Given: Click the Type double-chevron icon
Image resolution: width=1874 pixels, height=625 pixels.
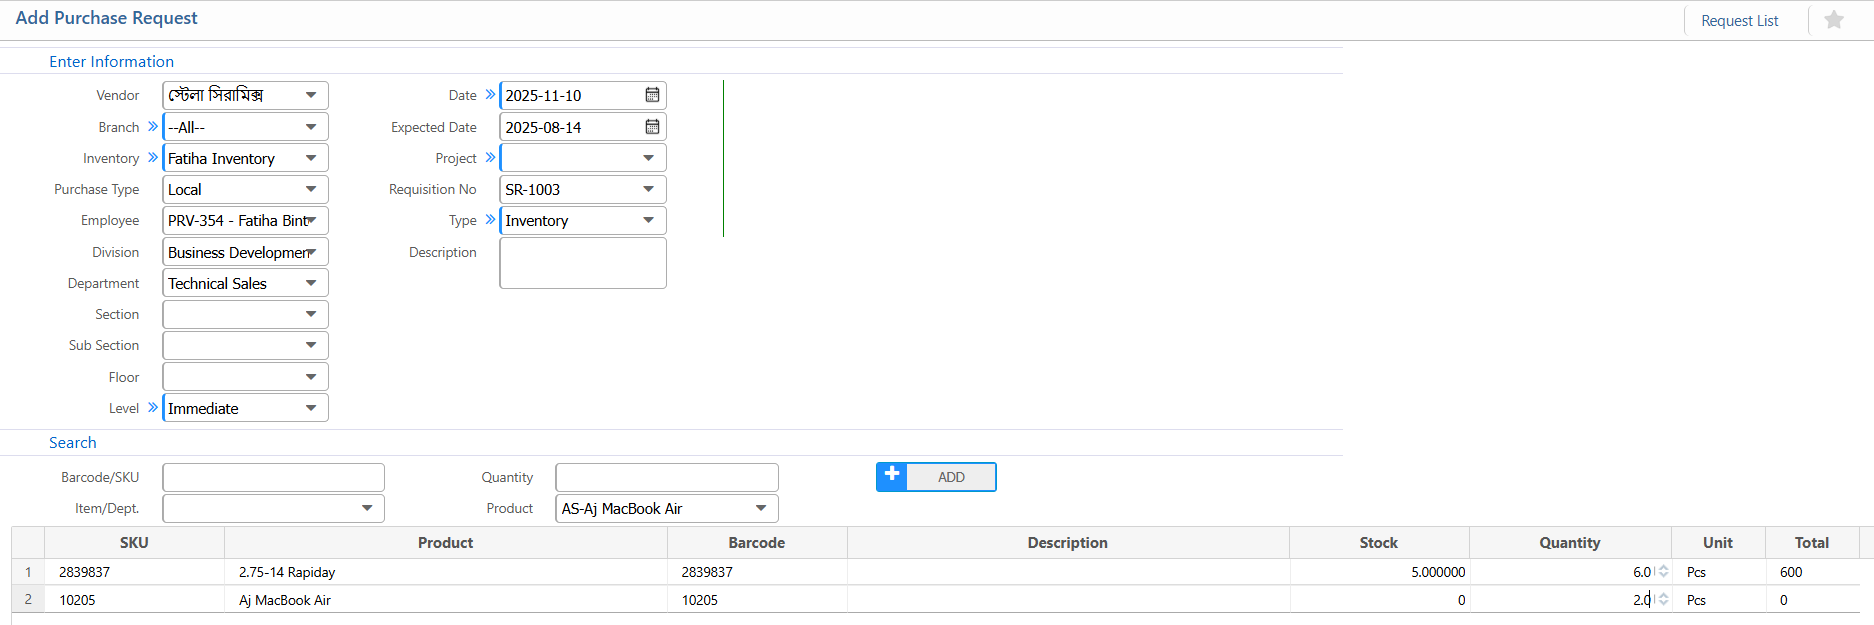Looking at the screenshot, I should 490,219.
